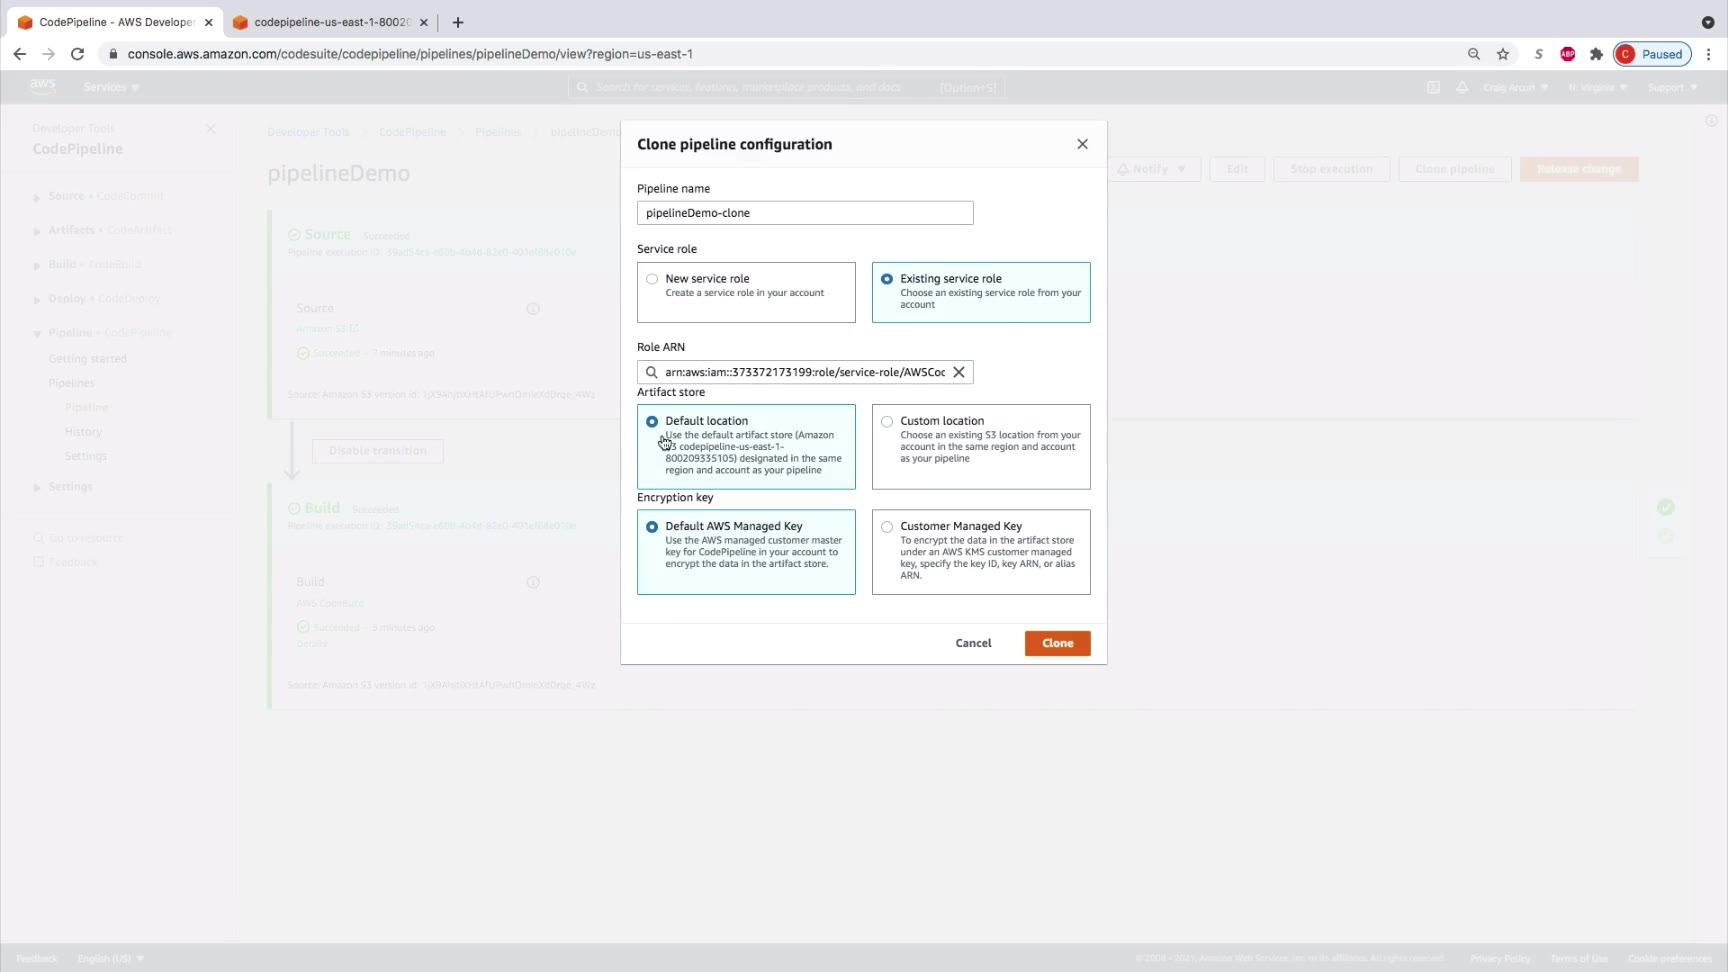The width and height of the screenshot is (1728, 972).
Task: Click Cancel in the dialog
Action: click(973, 643)
